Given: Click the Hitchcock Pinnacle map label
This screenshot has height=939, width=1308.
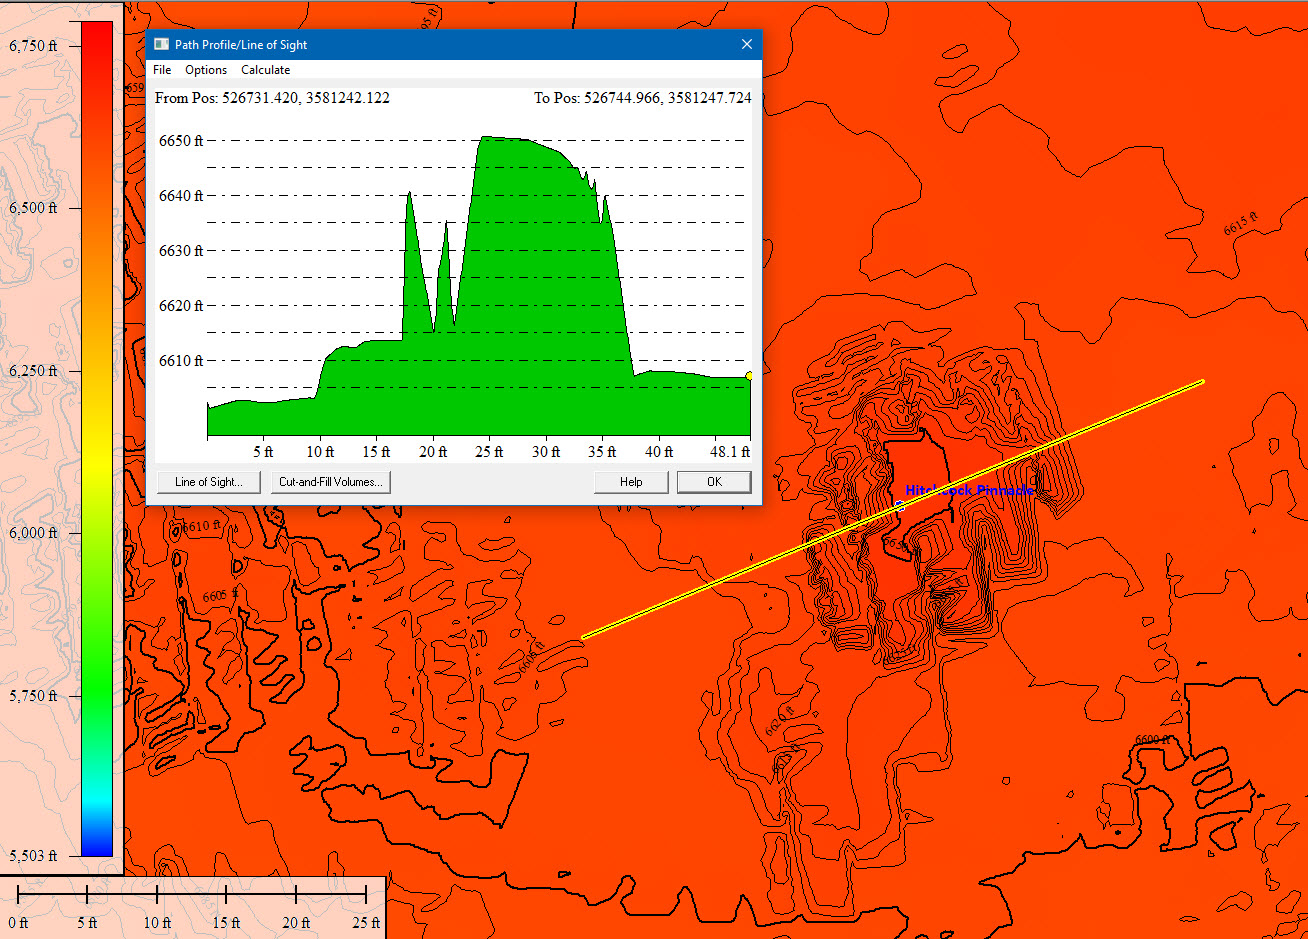Looking at the screenshot, I should click(968, 491).
